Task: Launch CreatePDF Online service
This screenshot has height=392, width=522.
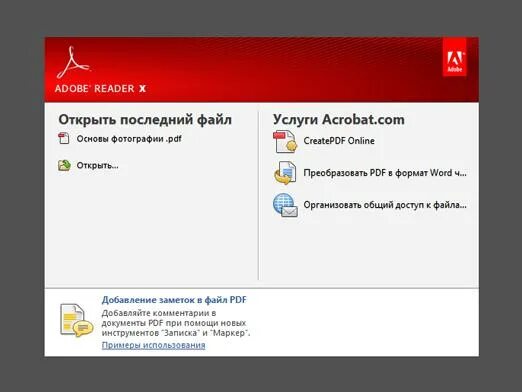Action: click(339, 141)
